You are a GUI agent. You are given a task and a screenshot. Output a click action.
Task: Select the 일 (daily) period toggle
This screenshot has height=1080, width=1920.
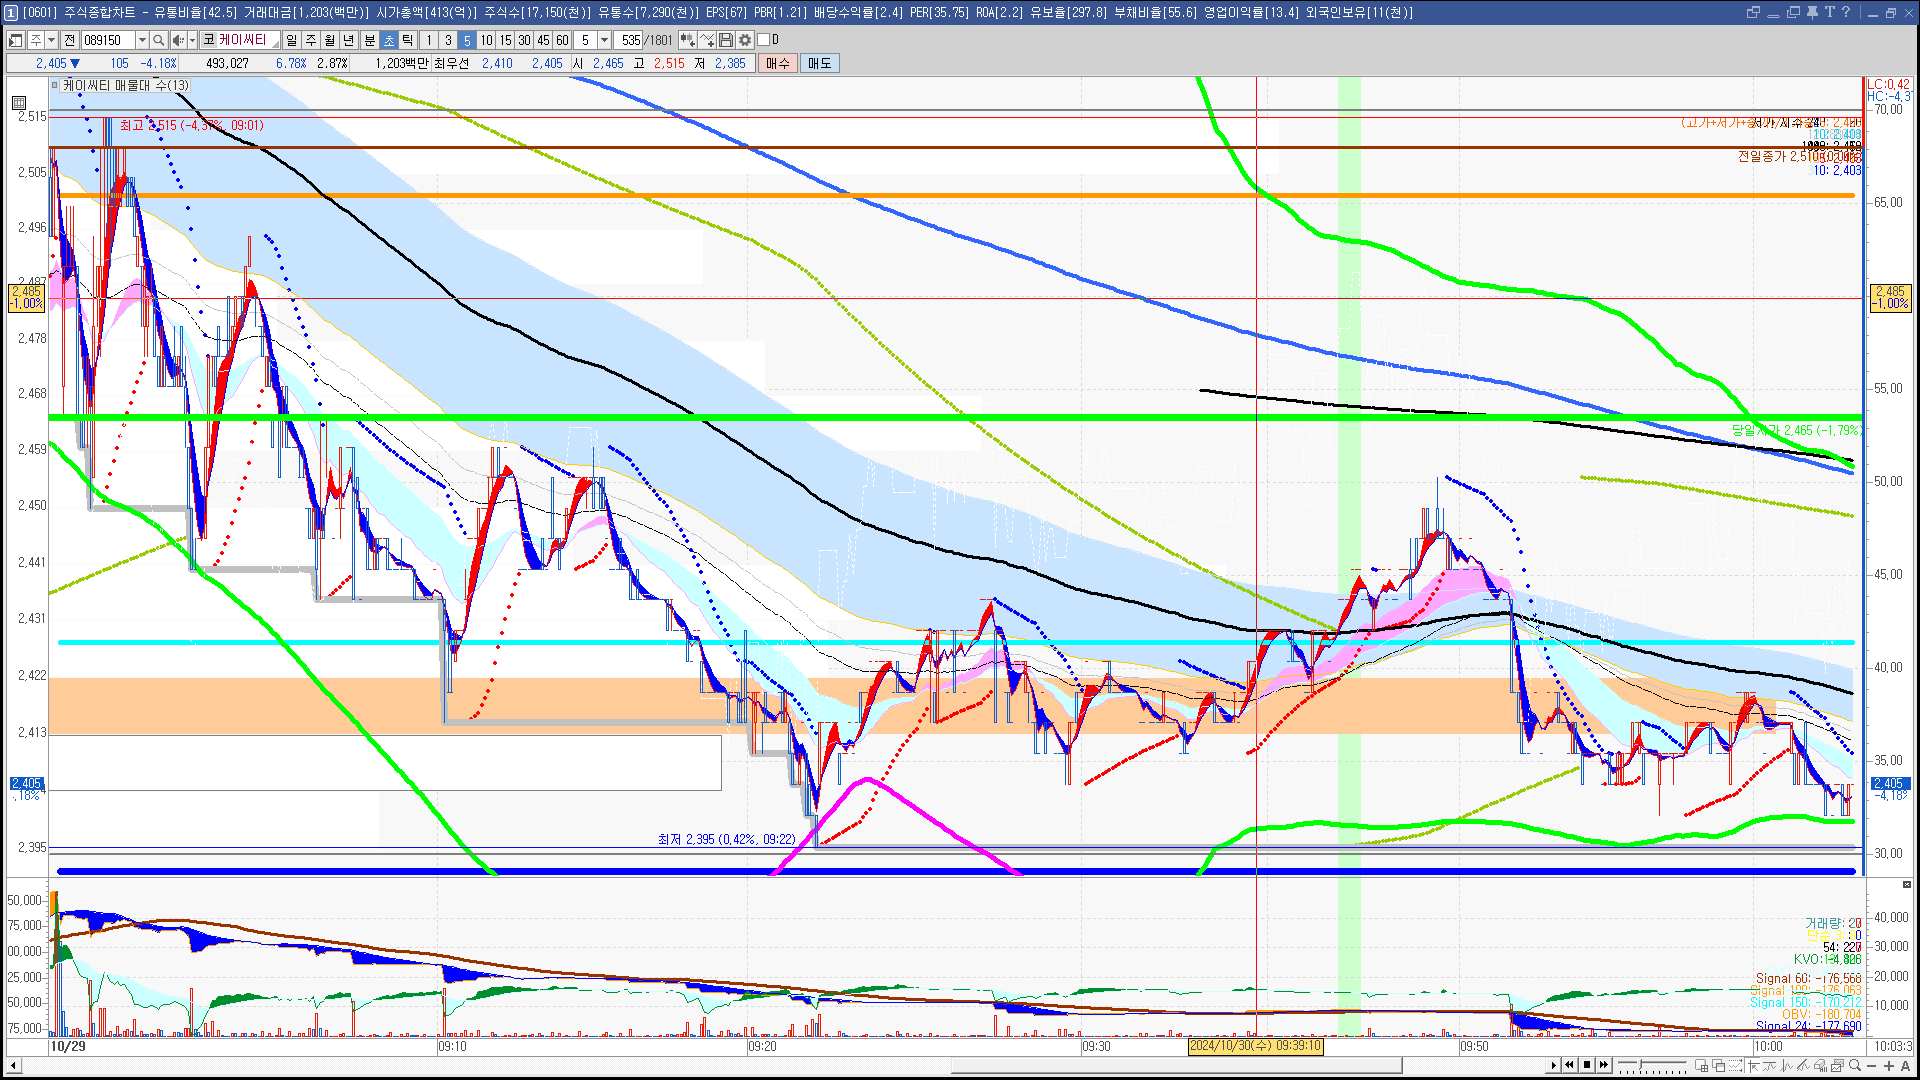291,40
